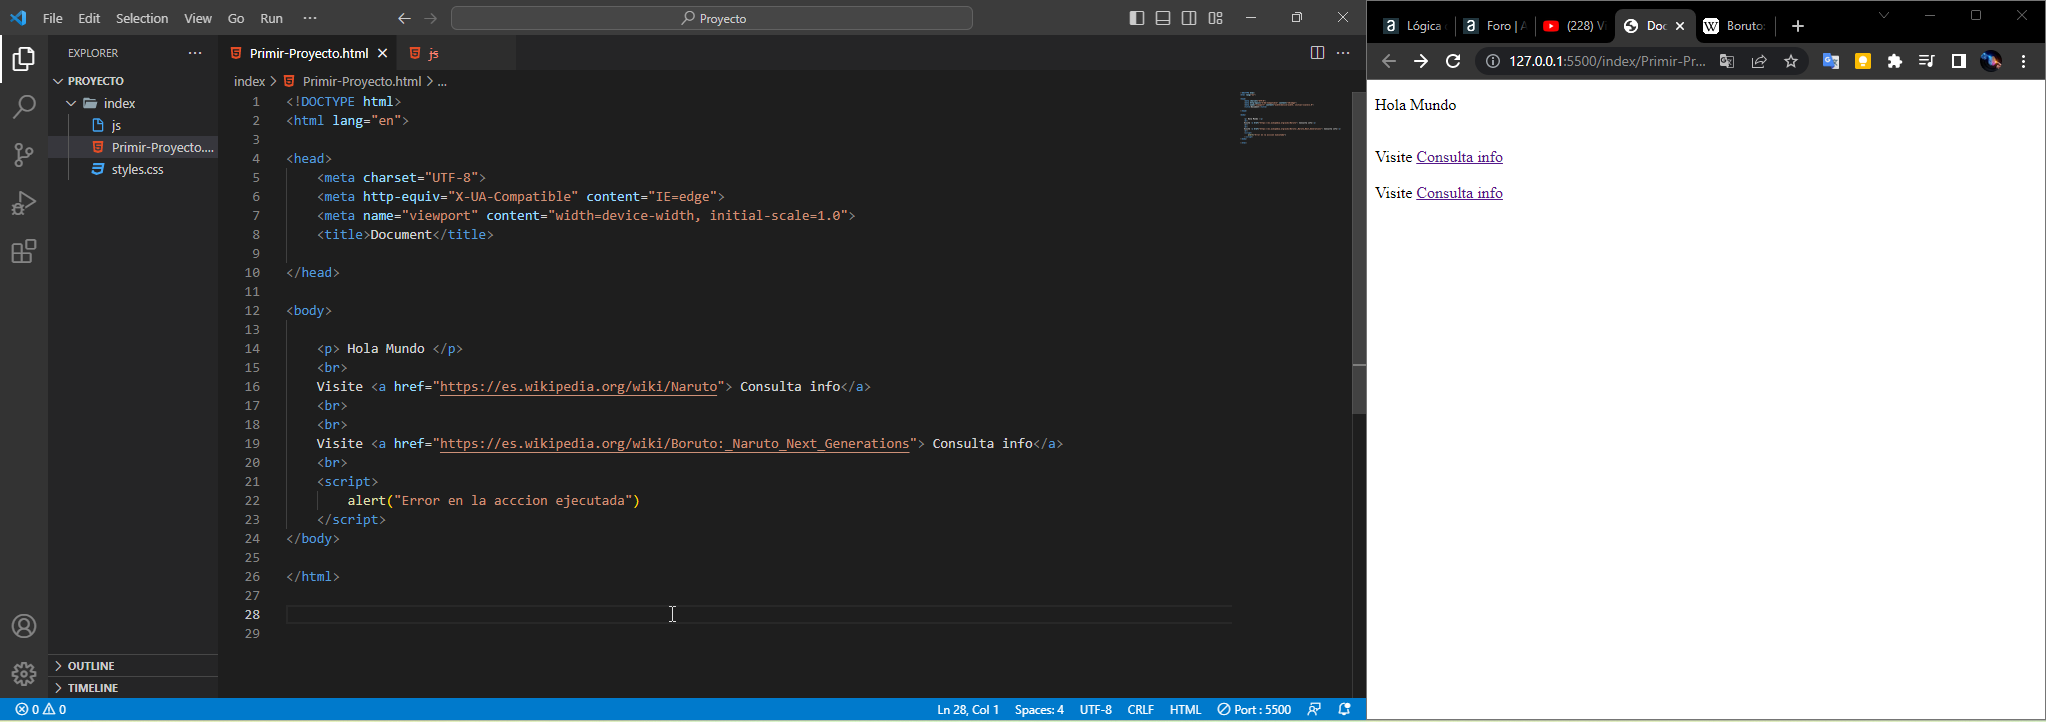The width and height of the screenshot is (2046, 722).
Task: Select the js file in explorer
Action: coord(133,125)
